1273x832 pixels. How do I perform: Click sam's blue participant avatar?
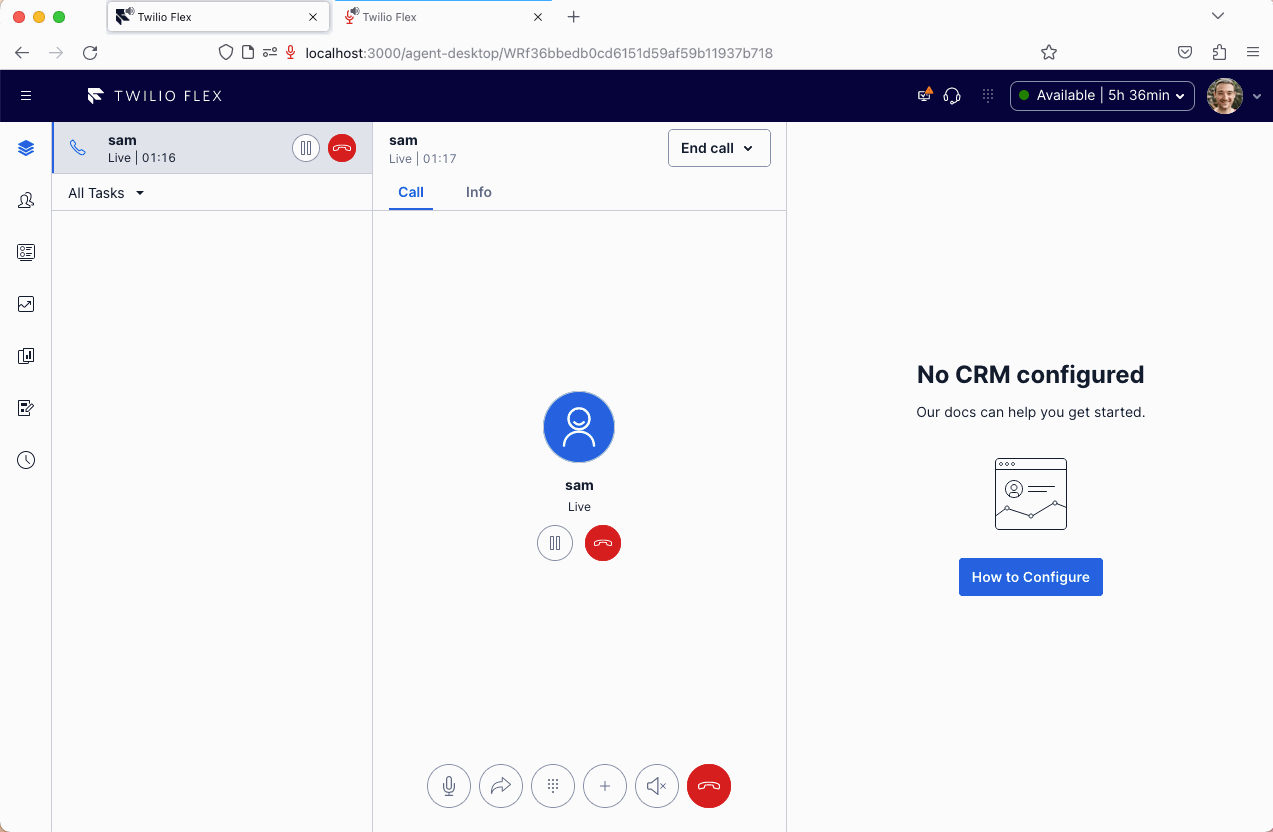(579, 427)
